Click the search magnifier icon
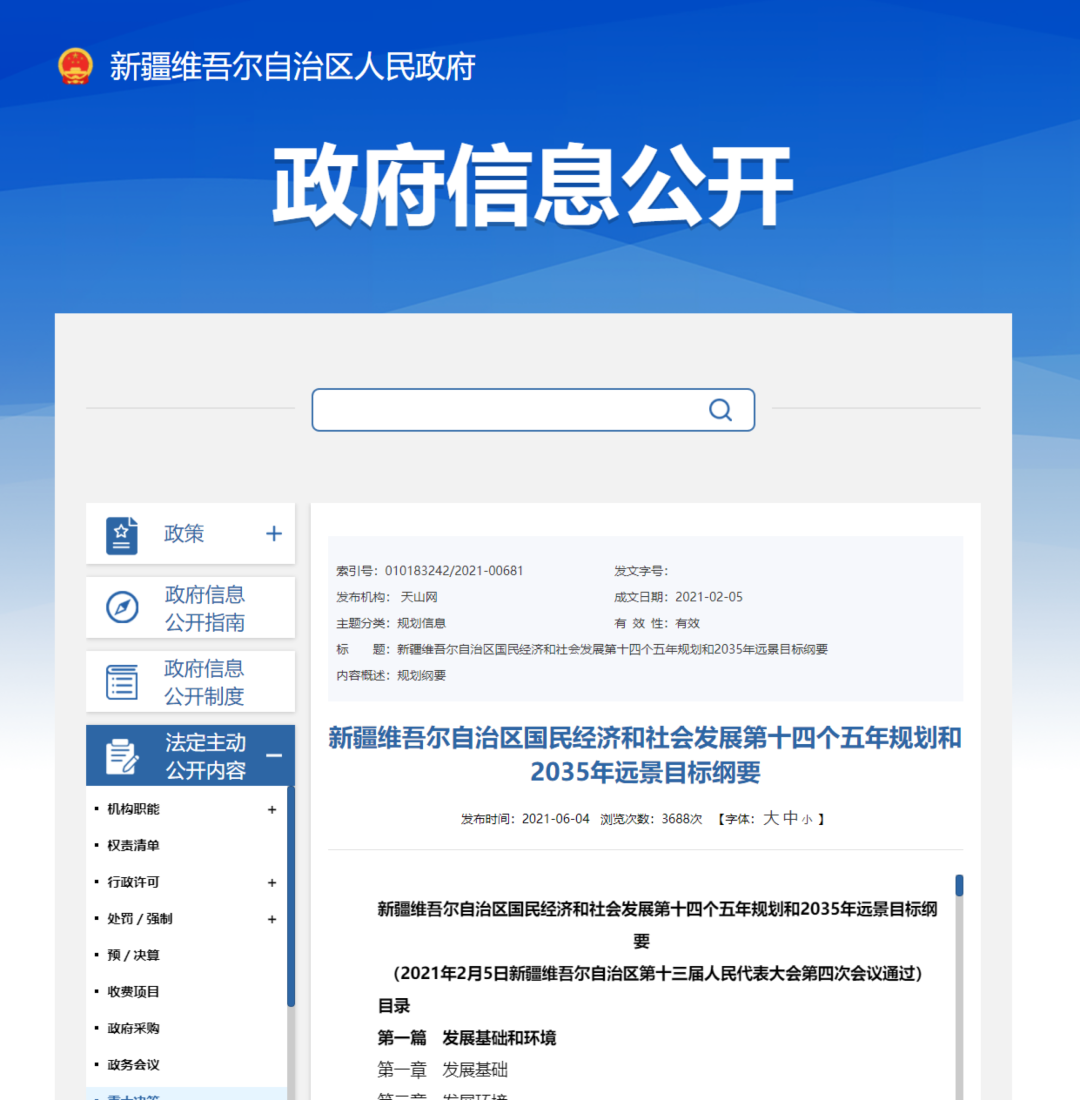 (x=720, y=410)
